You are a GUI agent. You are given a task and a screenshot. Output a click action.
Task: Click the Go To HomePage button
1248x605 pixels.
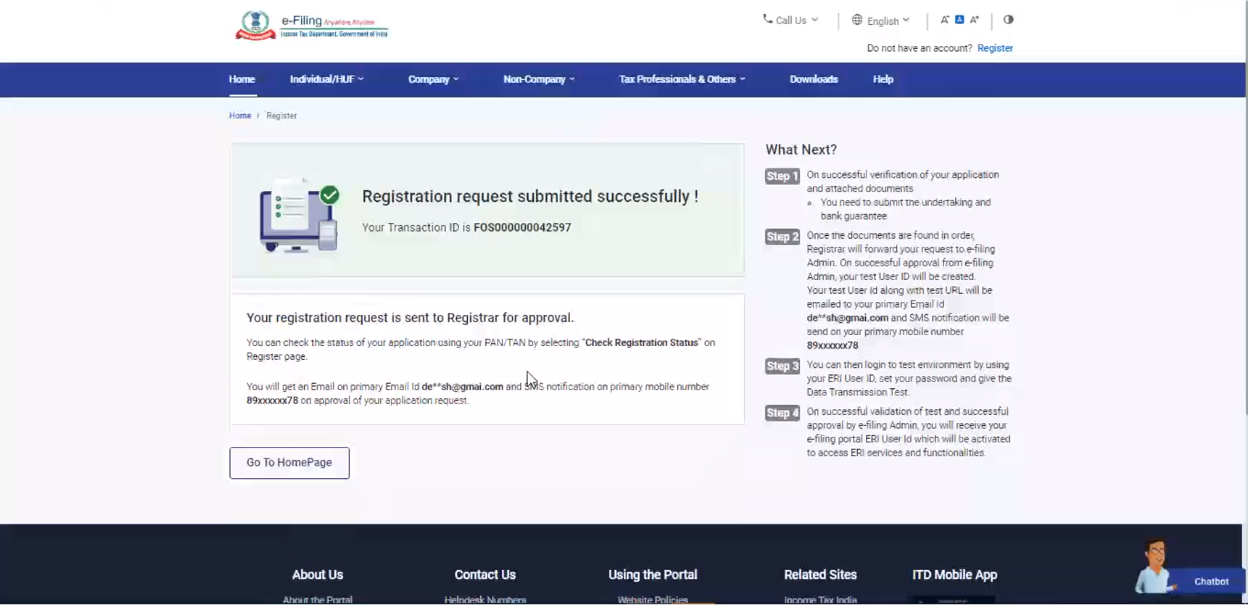(x=289, y=463)
